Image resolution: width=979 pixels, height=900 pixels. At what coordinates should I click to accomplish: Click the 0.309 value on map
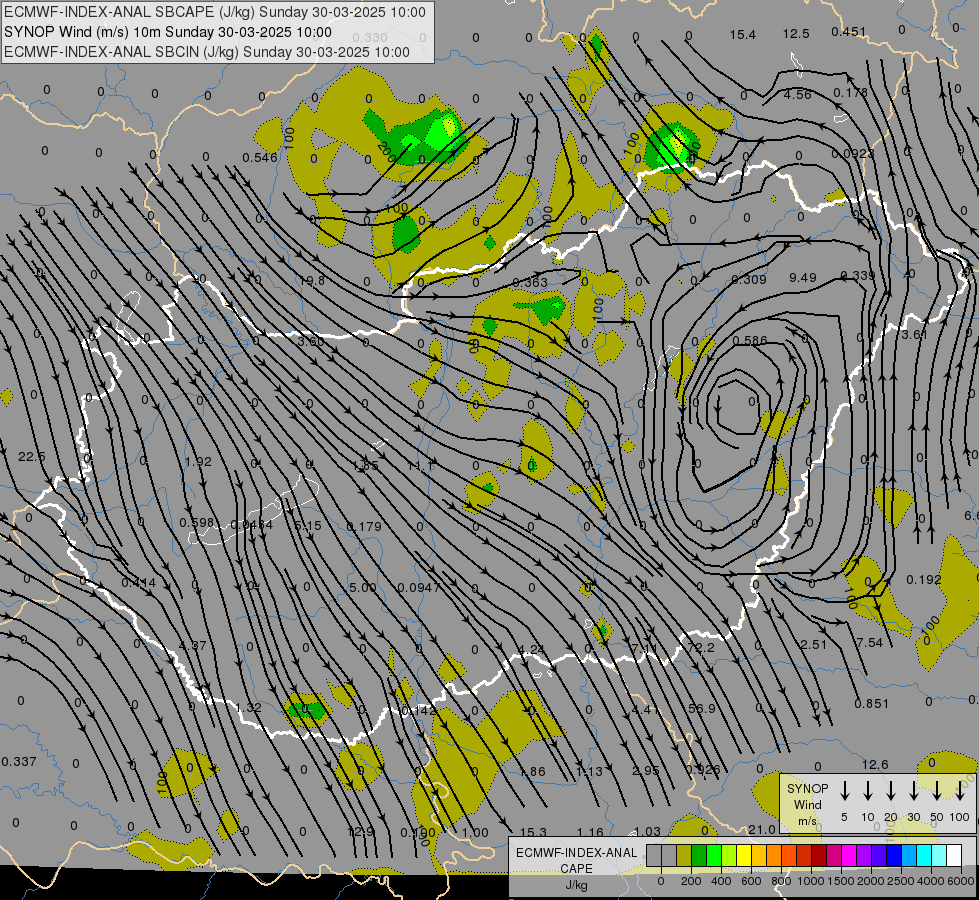[749, 279]
